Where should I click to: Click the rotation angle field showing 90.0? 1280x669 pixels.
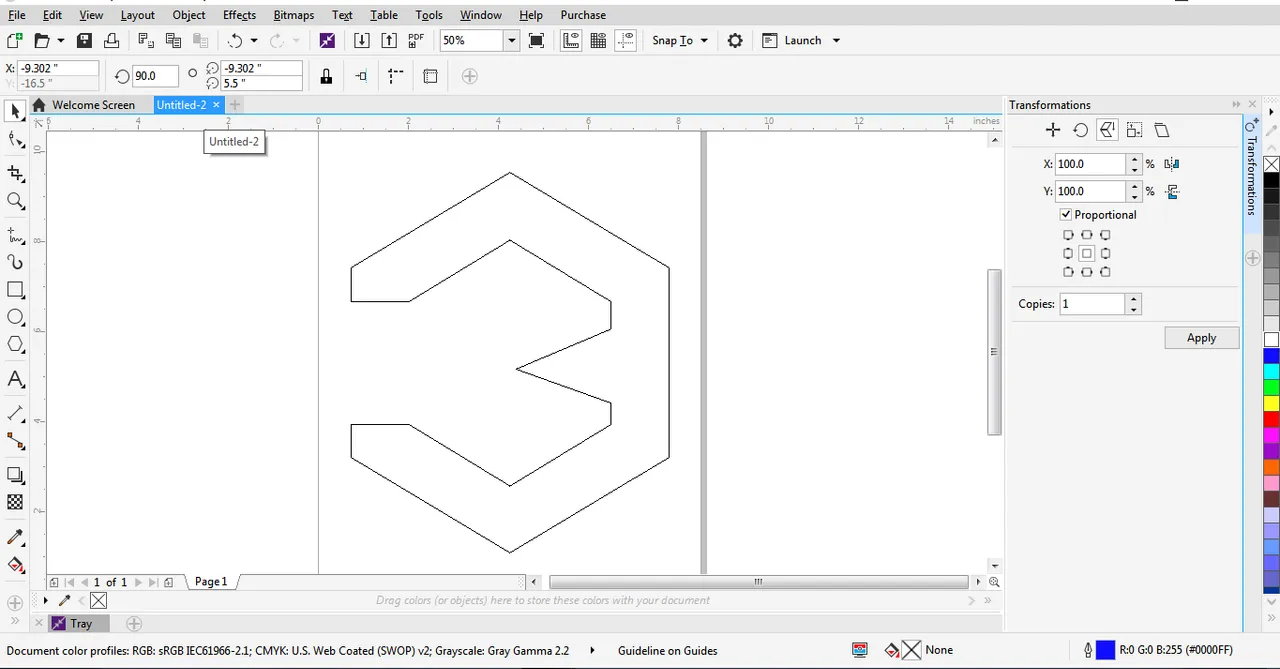click(155, 76)
